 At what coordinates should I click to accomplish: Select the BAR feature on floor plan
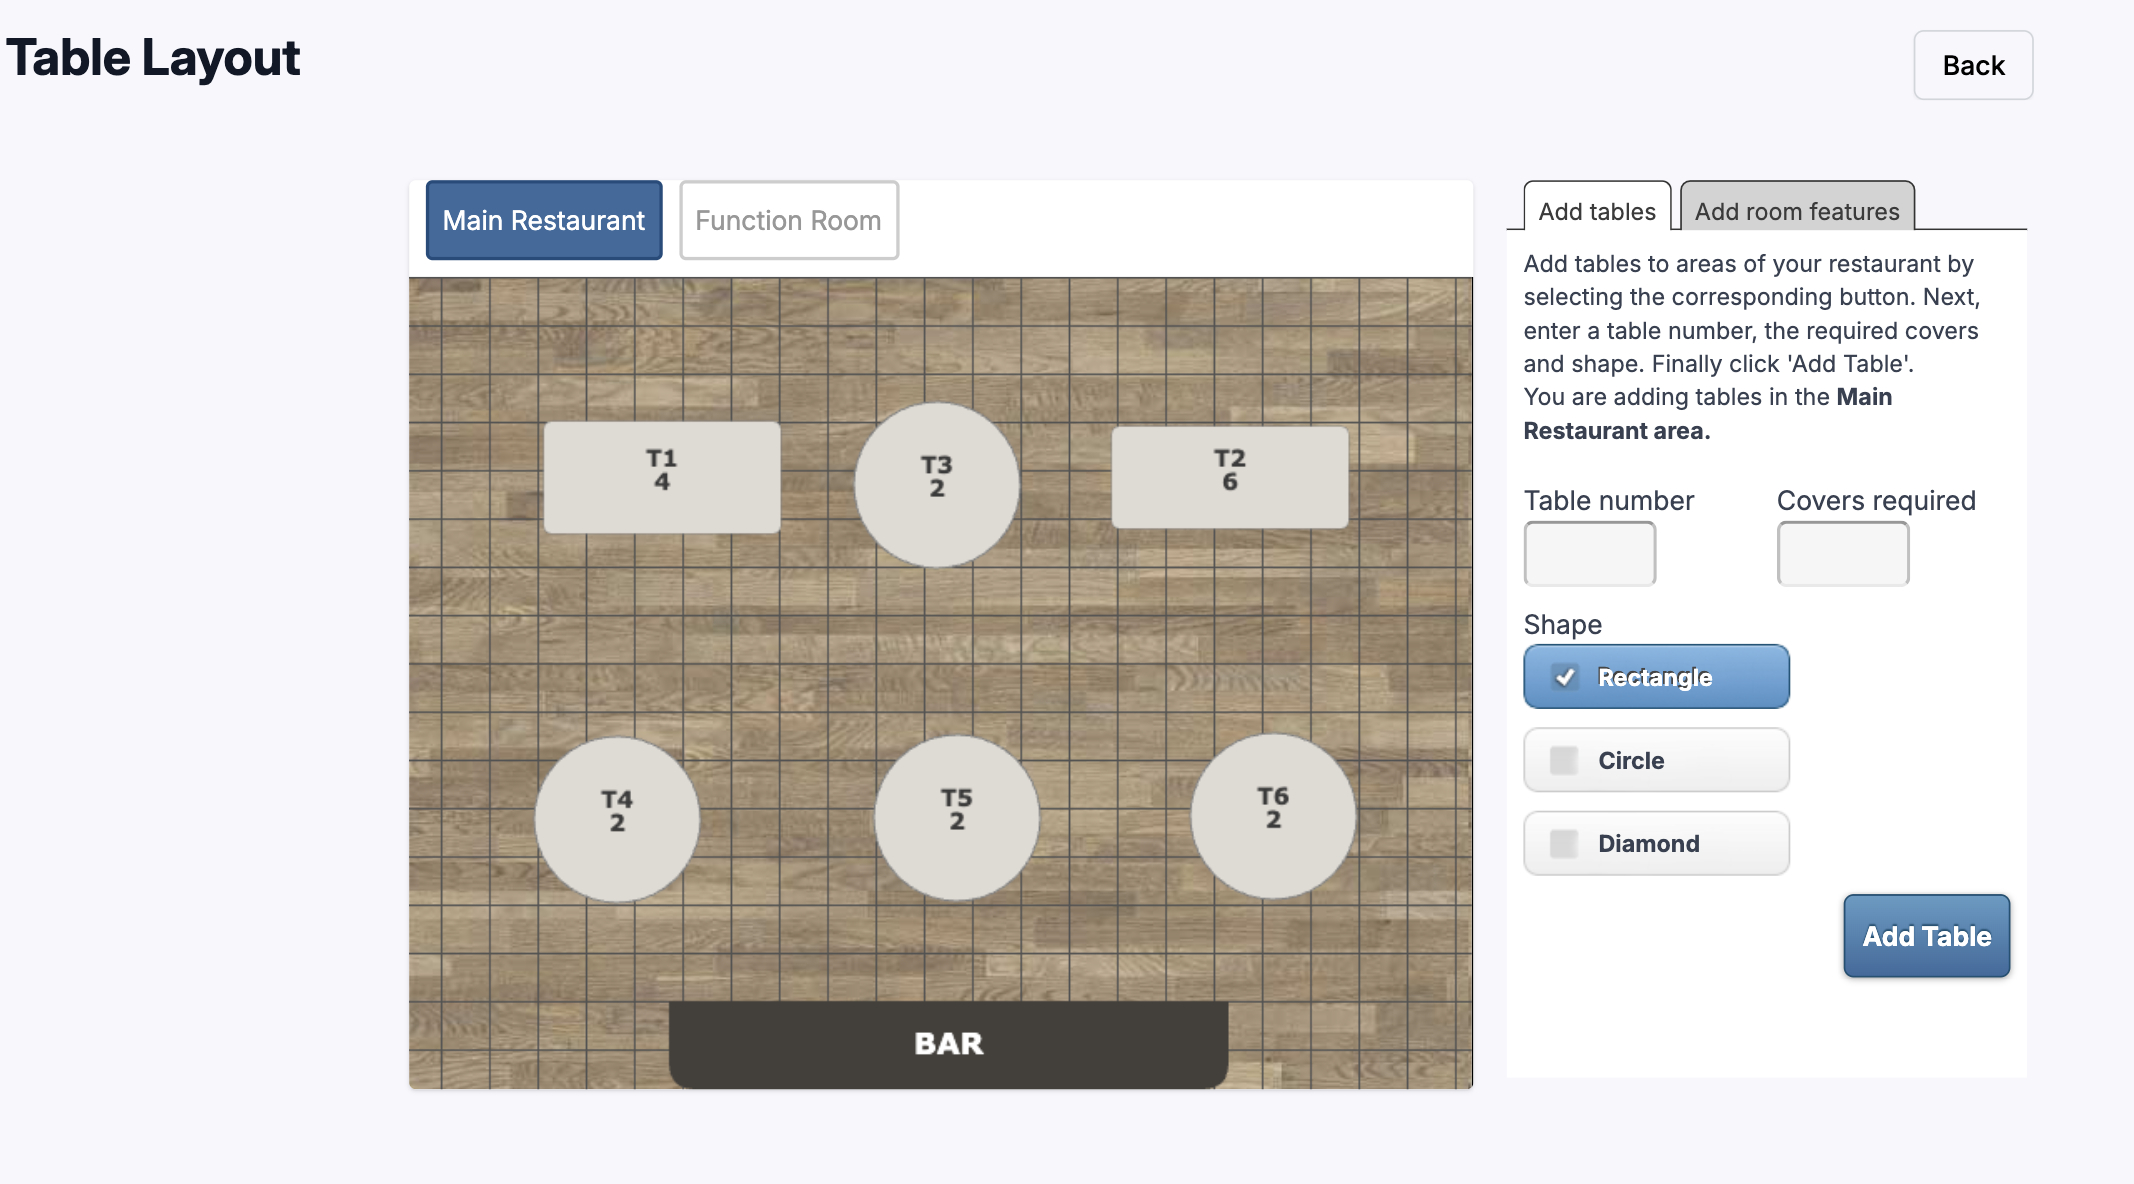click(x=948, y=1044)
